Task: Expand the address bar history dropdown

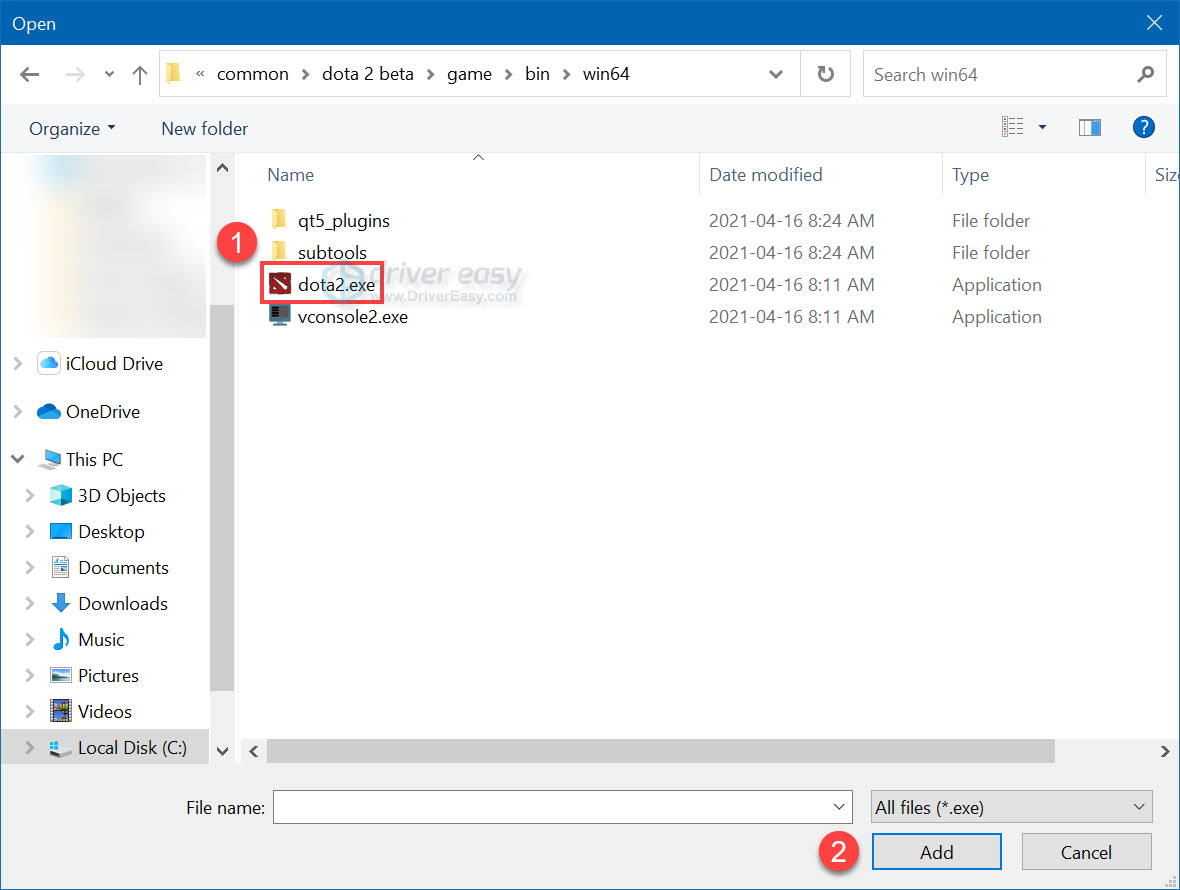Action: click(776, 74)
